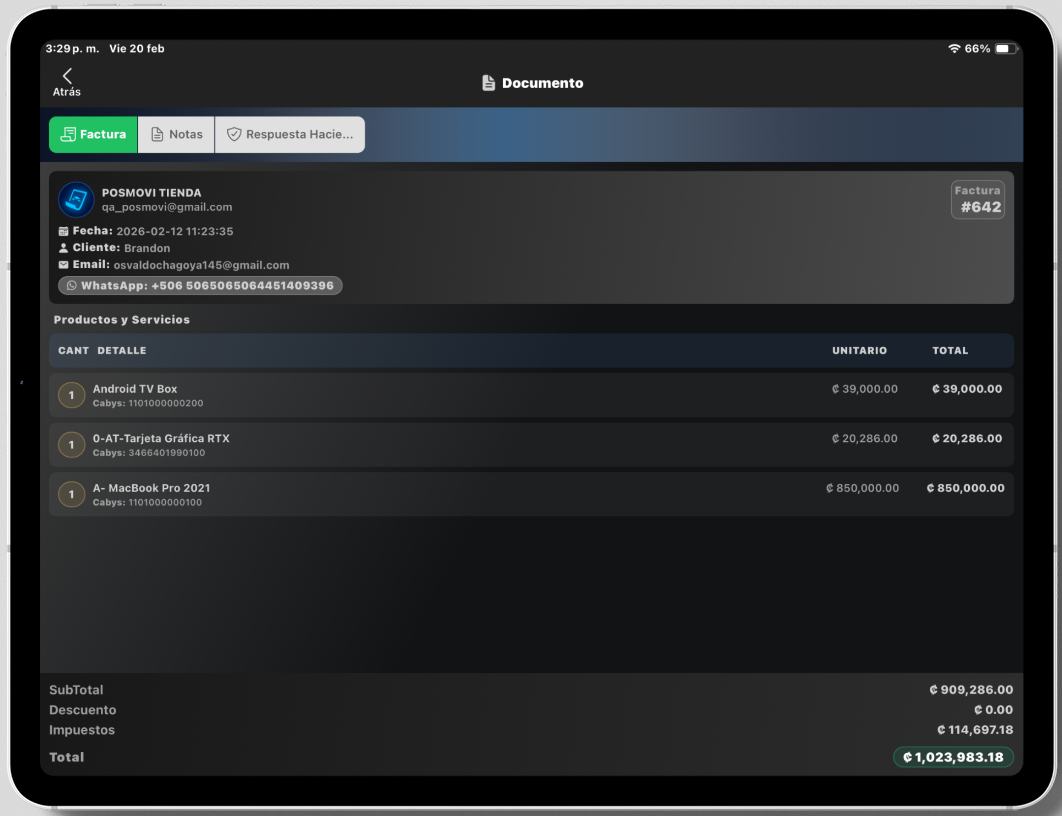1062x816 pixels.
Task: Tap the WhatsApp phone number button
Action: click(x=200, y=286)
